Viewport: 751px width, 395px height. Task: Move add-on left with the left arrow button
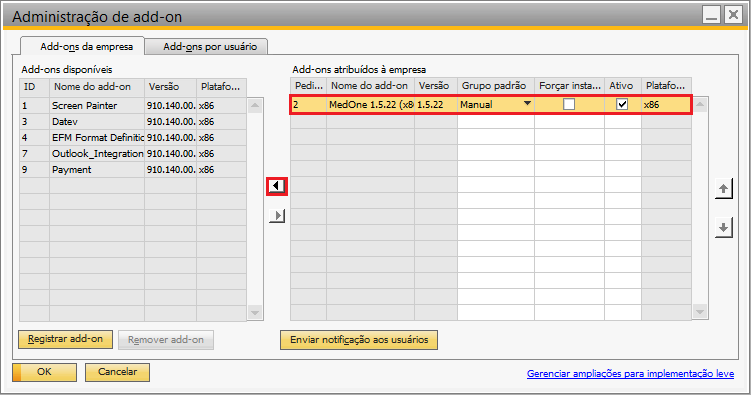point(277,186)
